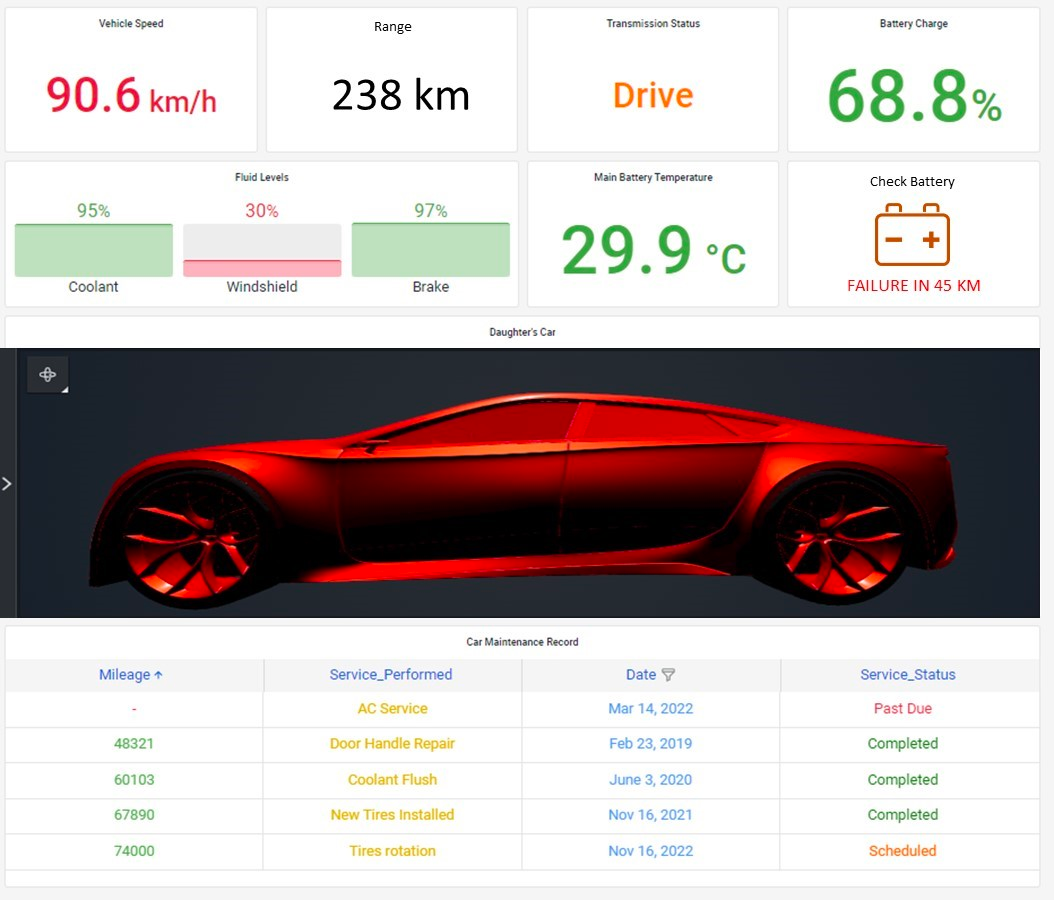Click the Mileage column header

(124, 674)
